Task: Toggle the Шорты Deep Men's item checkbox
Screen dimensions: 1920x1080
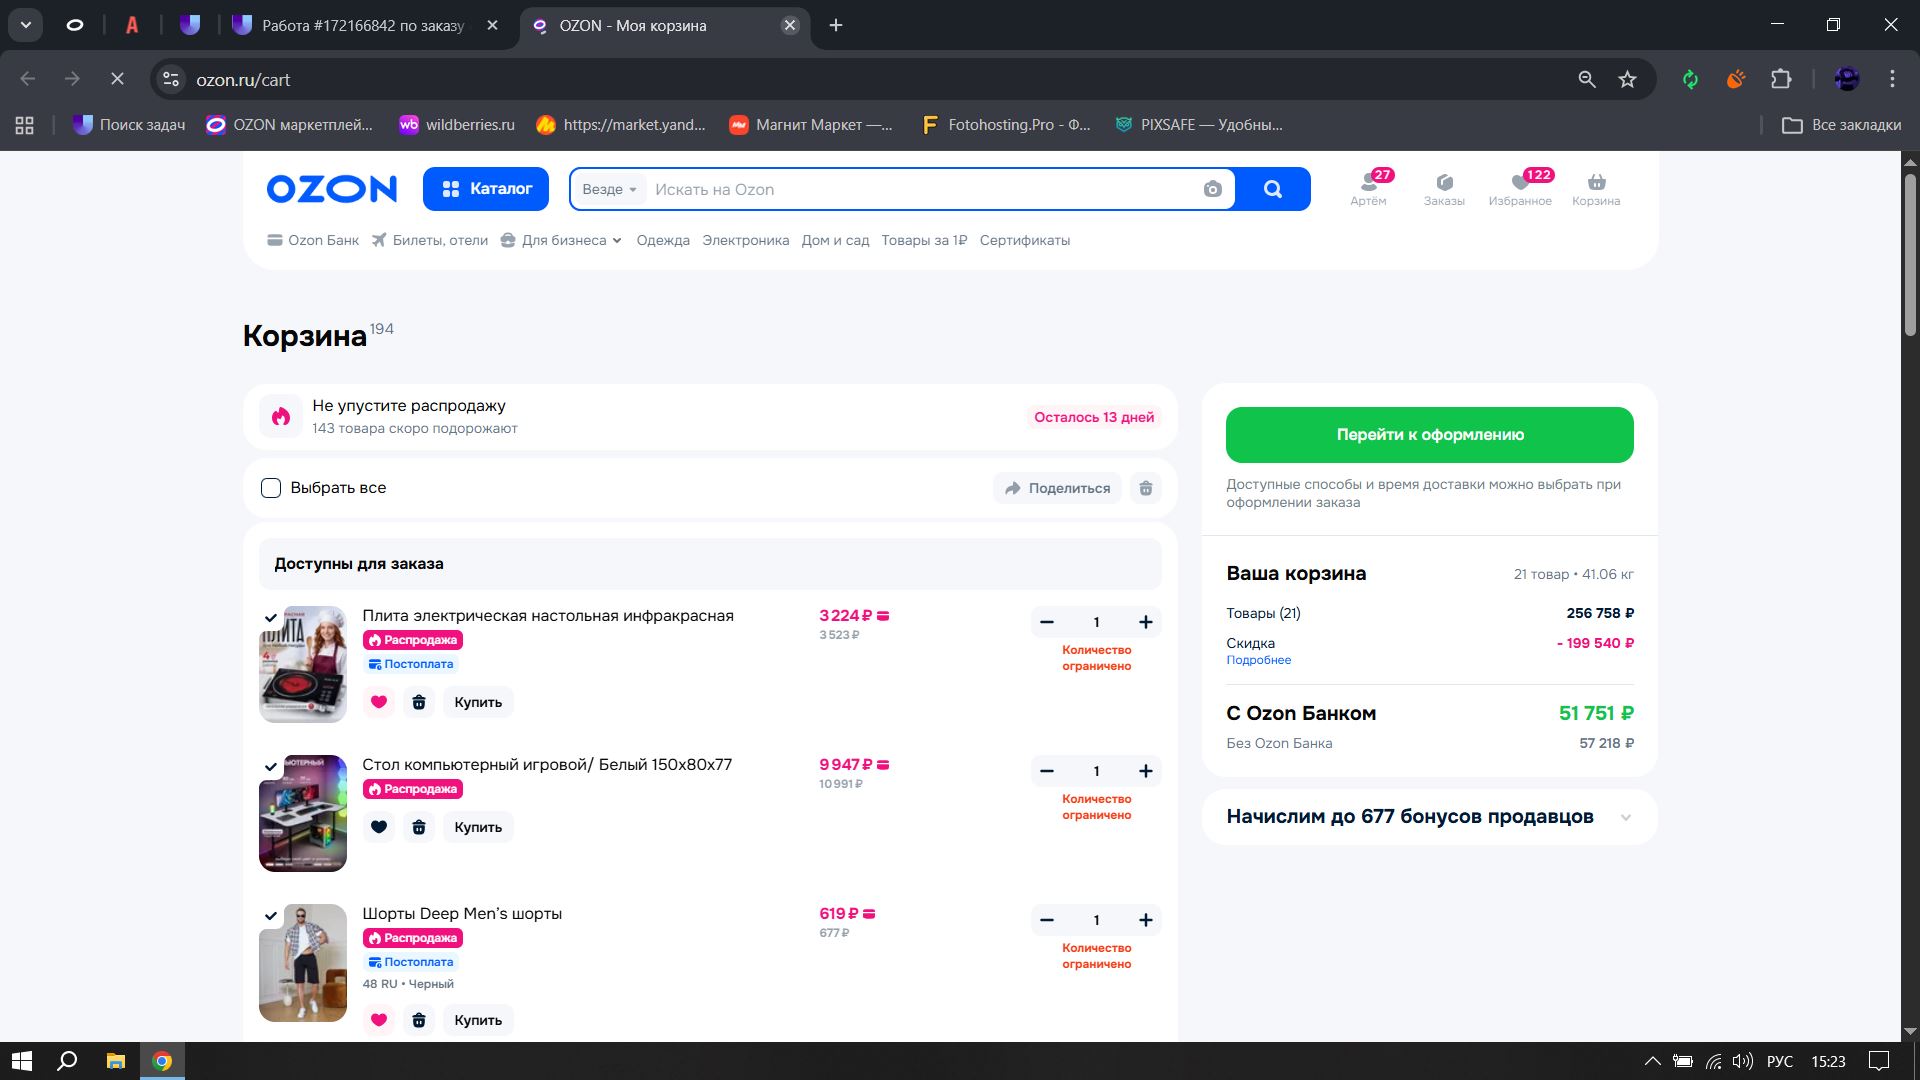Action: coord(271,916)
